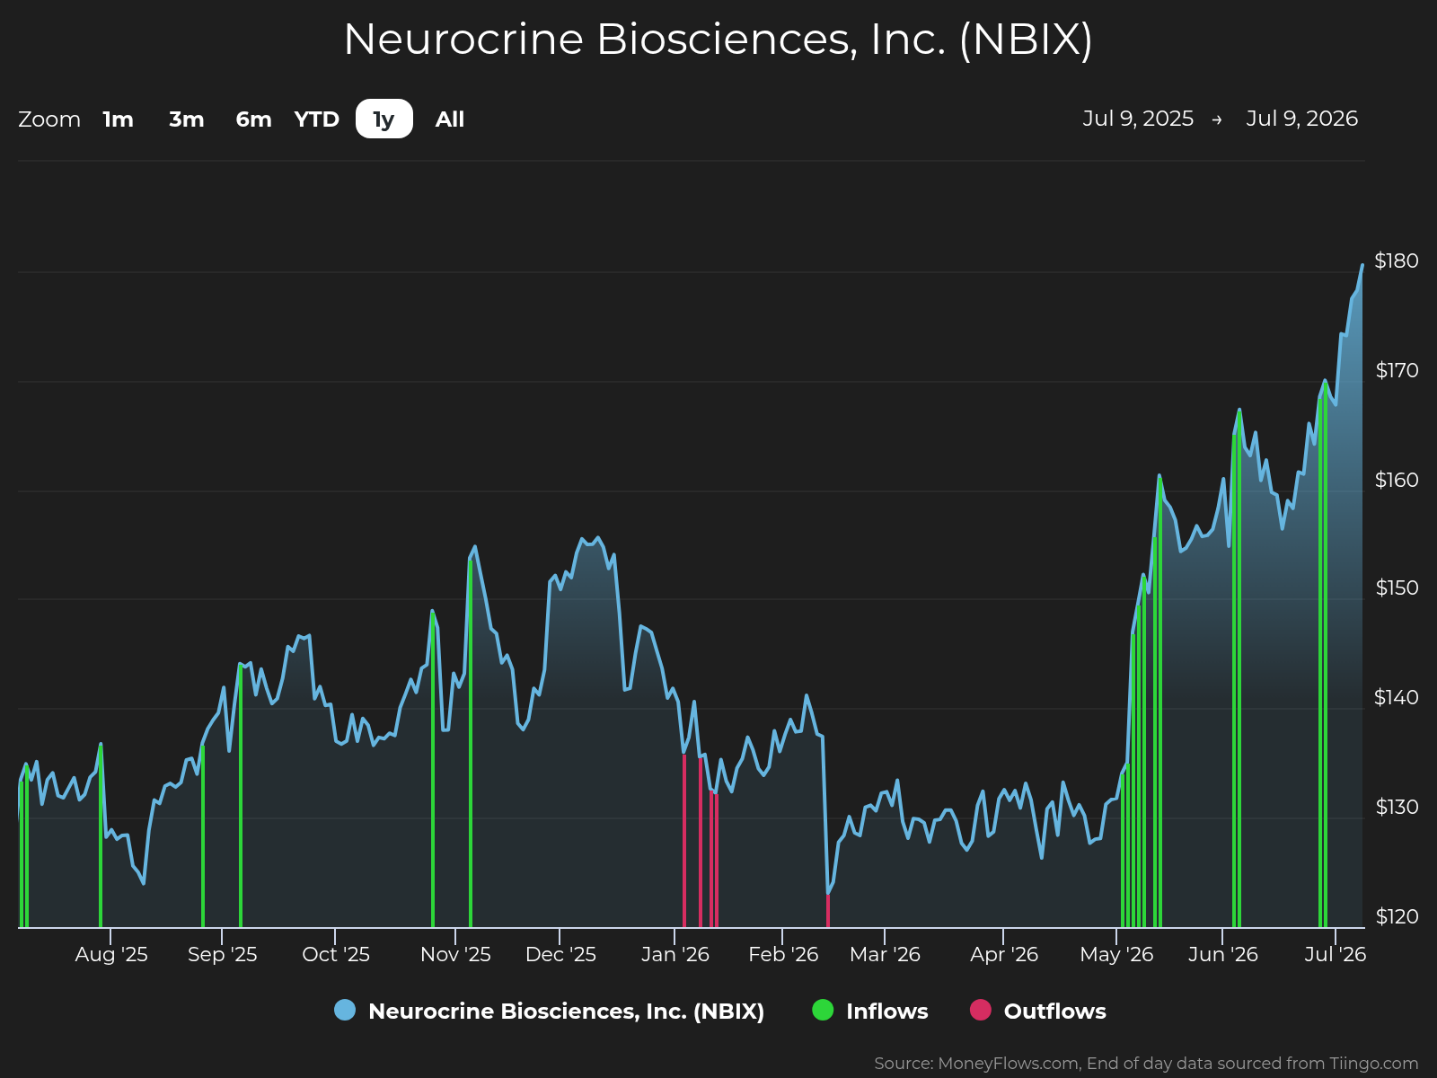Screen dimensions: 1437x1078
Task: Click the $140 y-axis label
Action: pos(1396,698)
